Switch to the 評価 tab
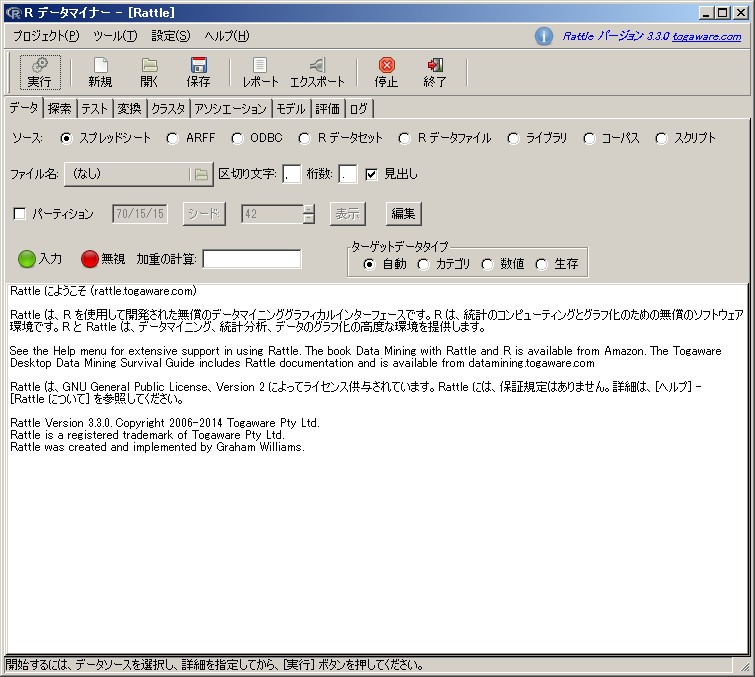Image resolution: width=755 pixels, height=677 pixels. (327, 109)
